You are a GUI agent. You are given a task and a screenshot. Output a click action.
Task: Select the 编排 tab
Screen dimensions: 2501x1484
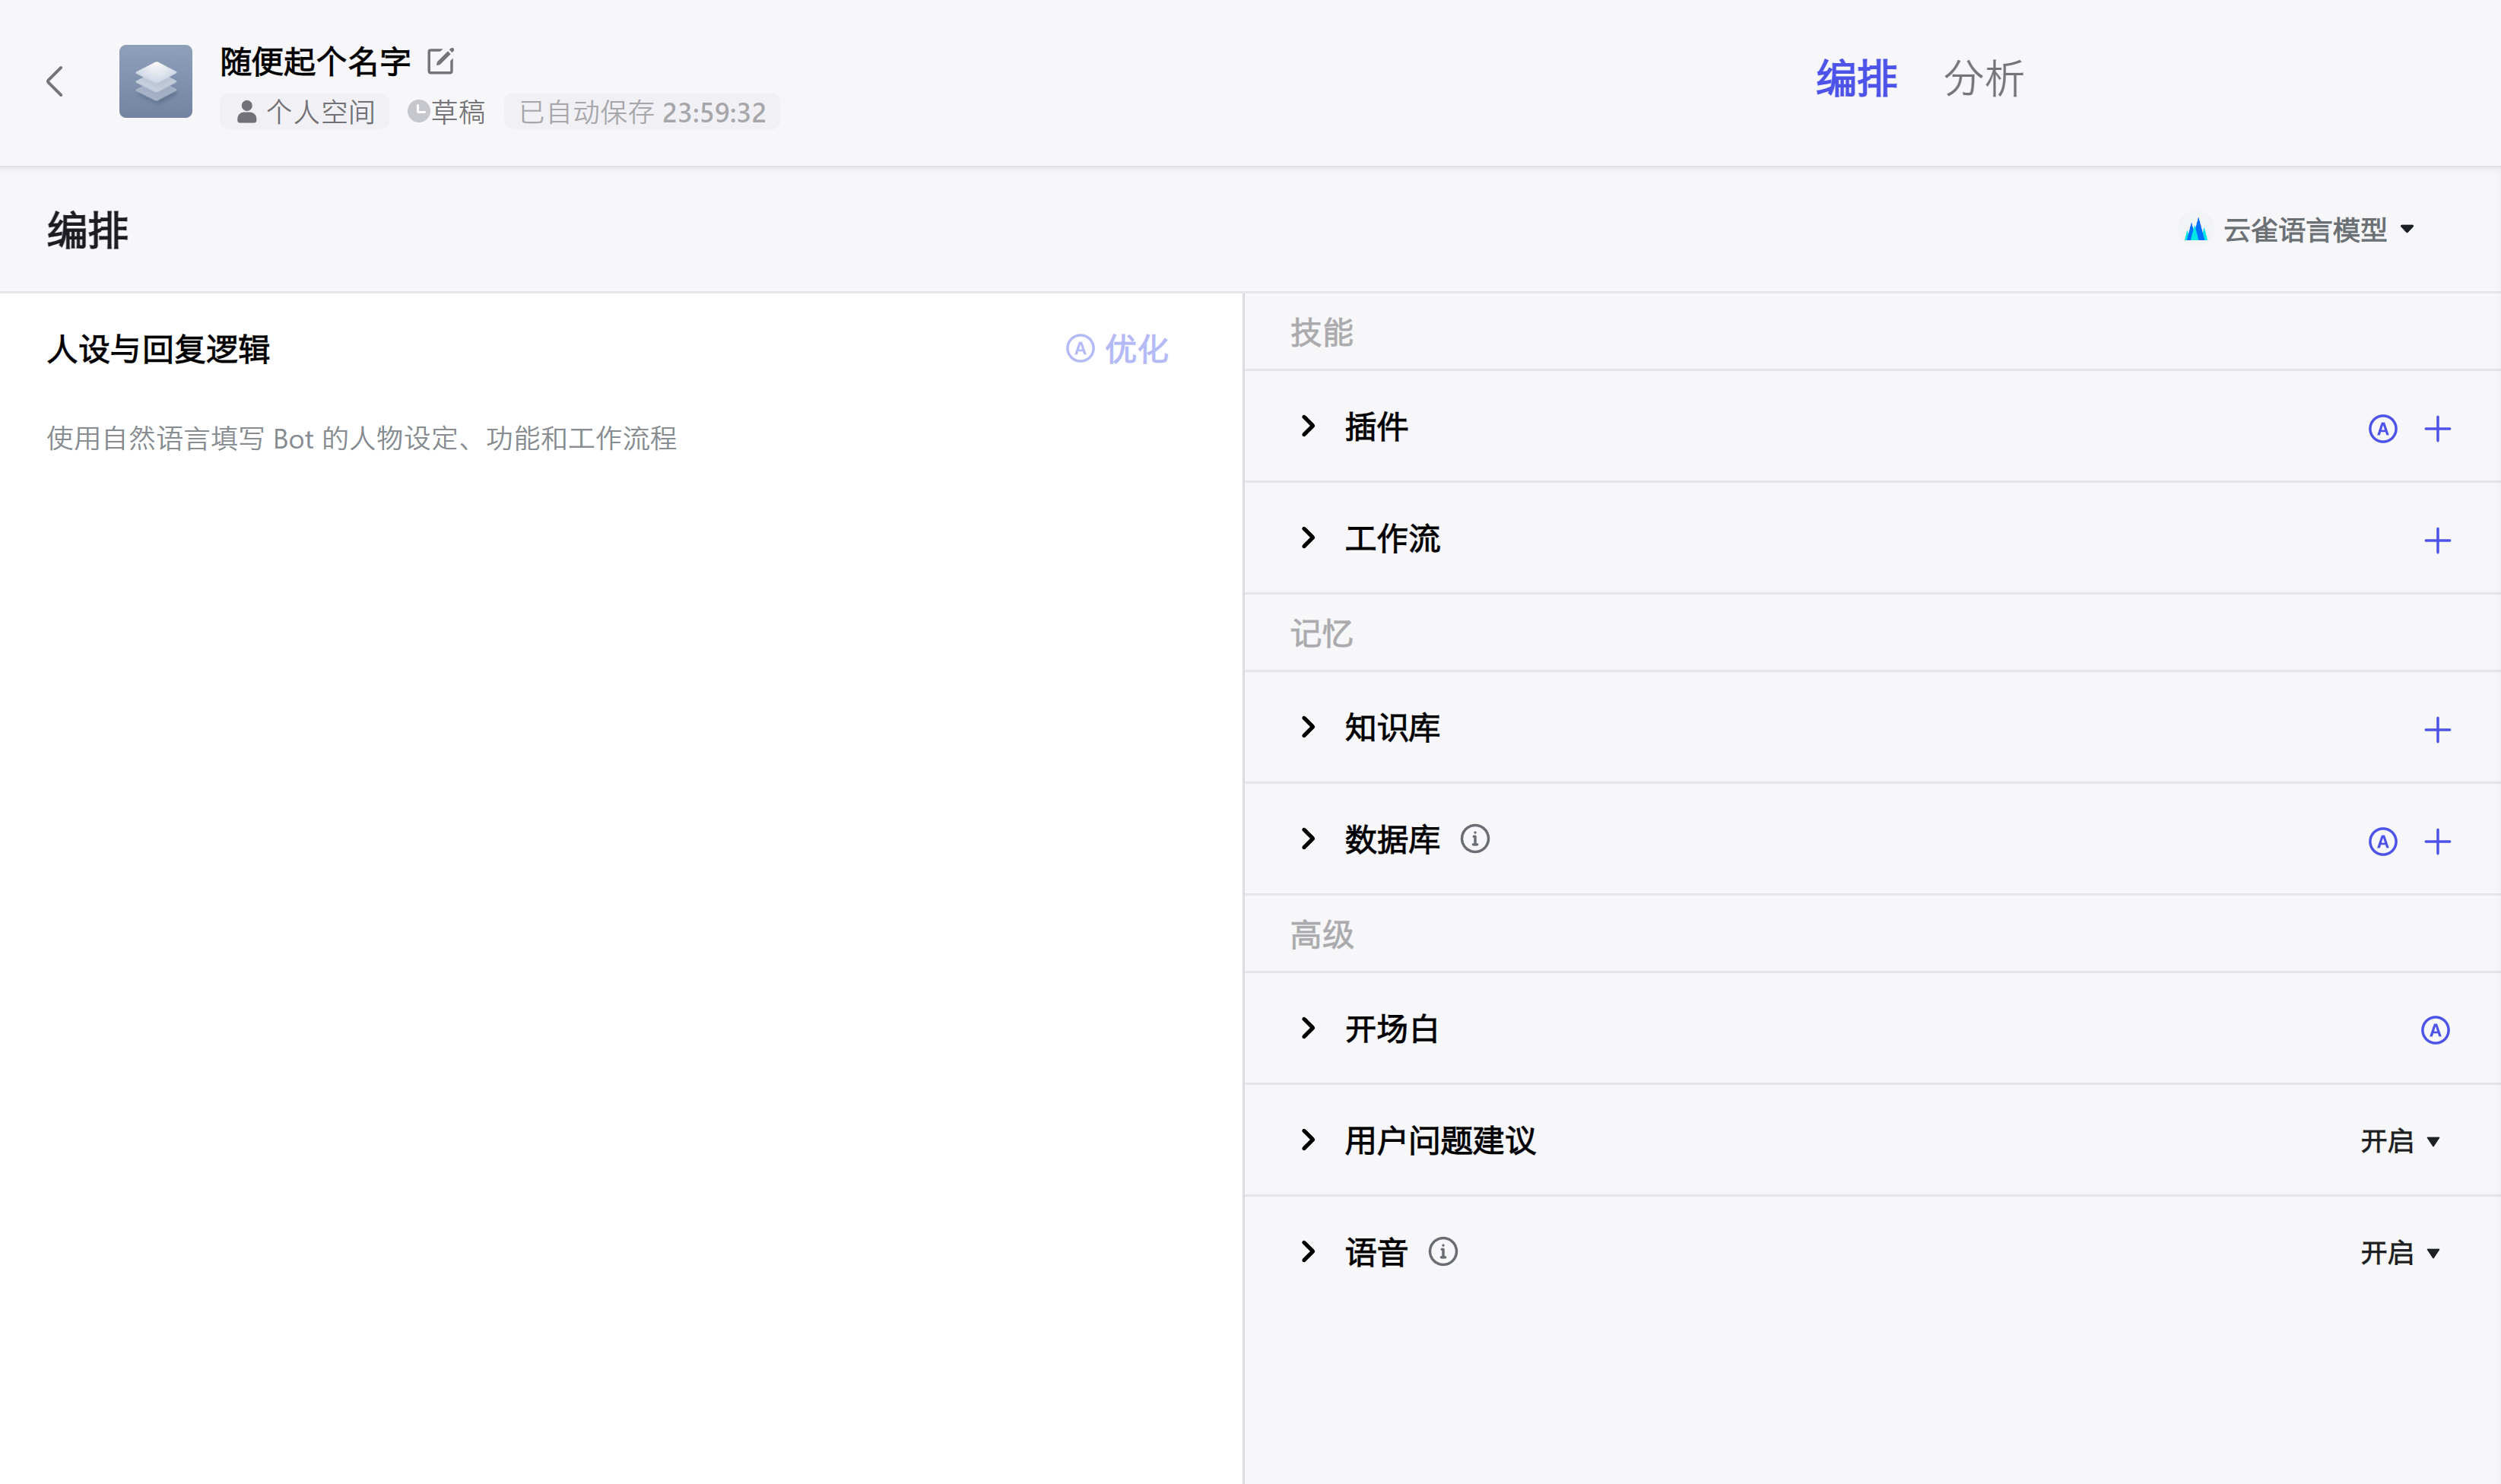point(1855,79)
